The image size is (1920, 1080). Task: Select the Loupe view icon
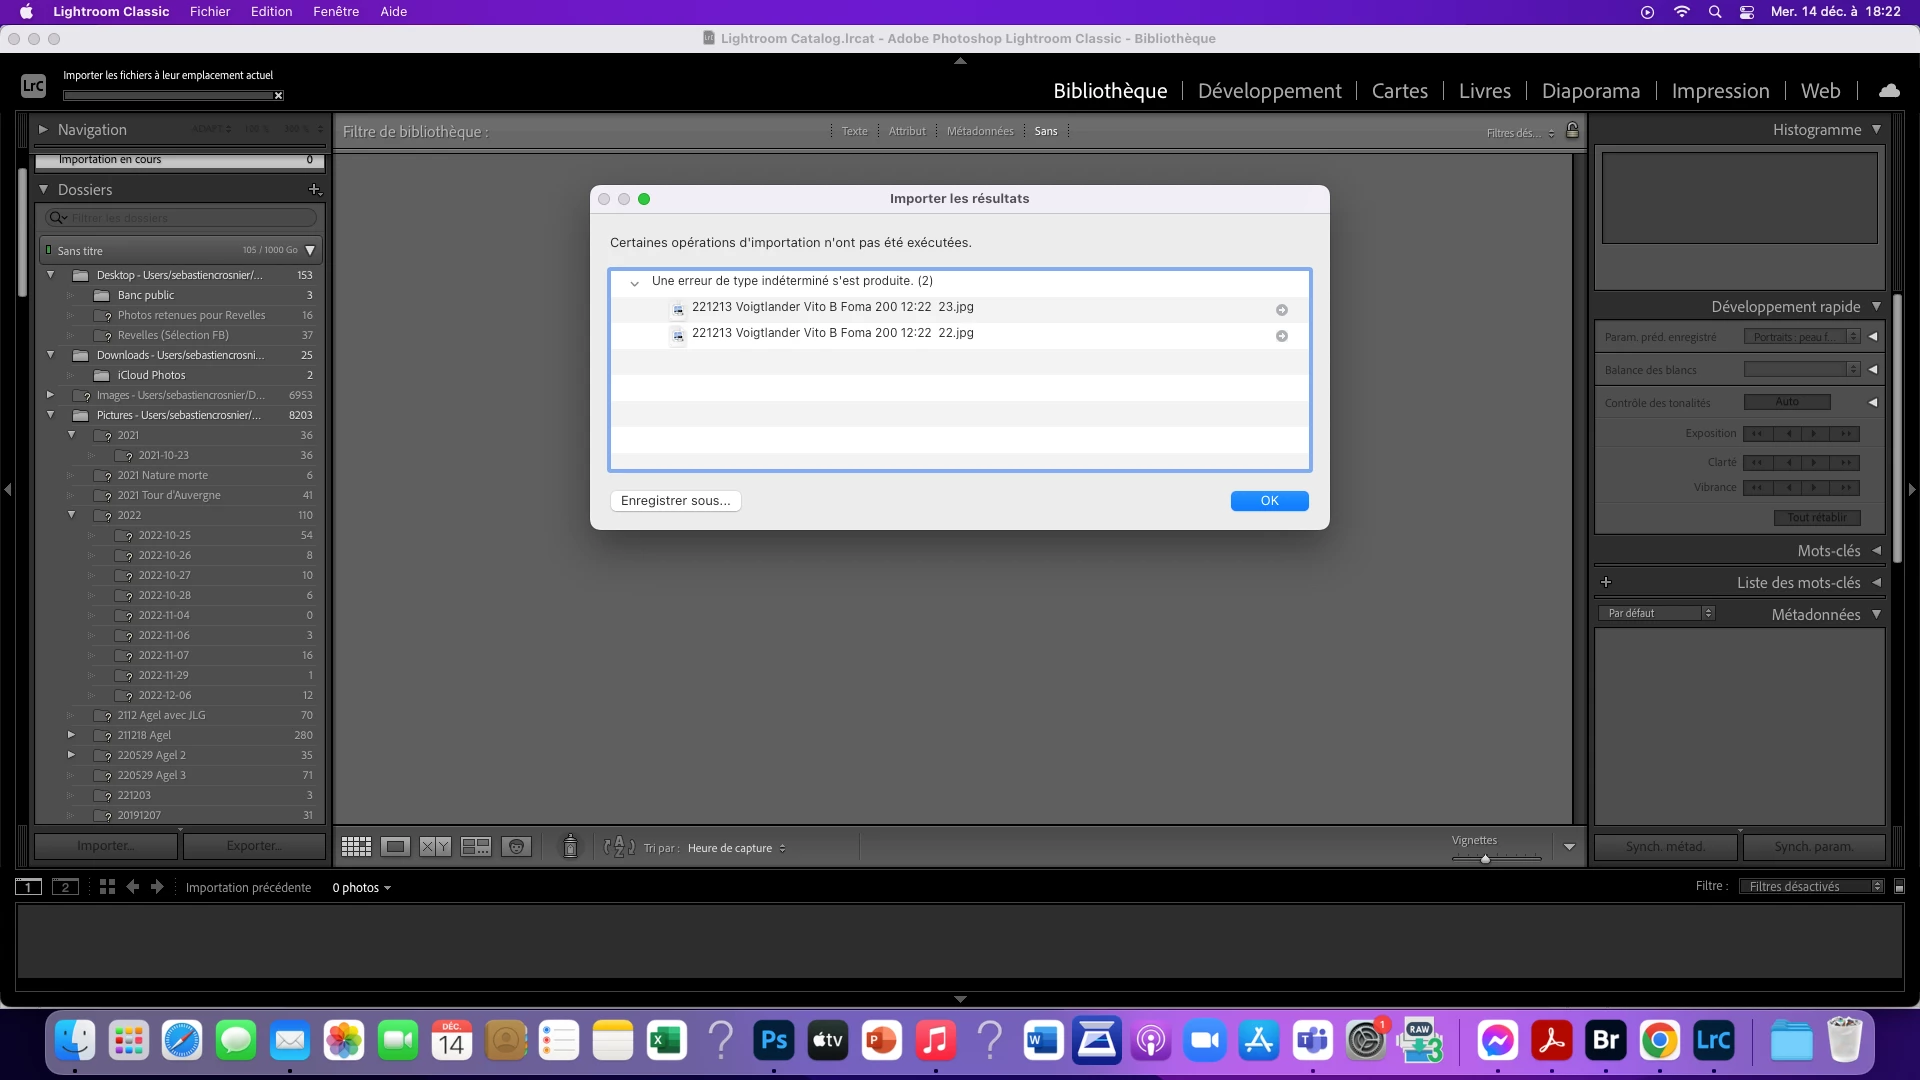click(x=396, y=847)
